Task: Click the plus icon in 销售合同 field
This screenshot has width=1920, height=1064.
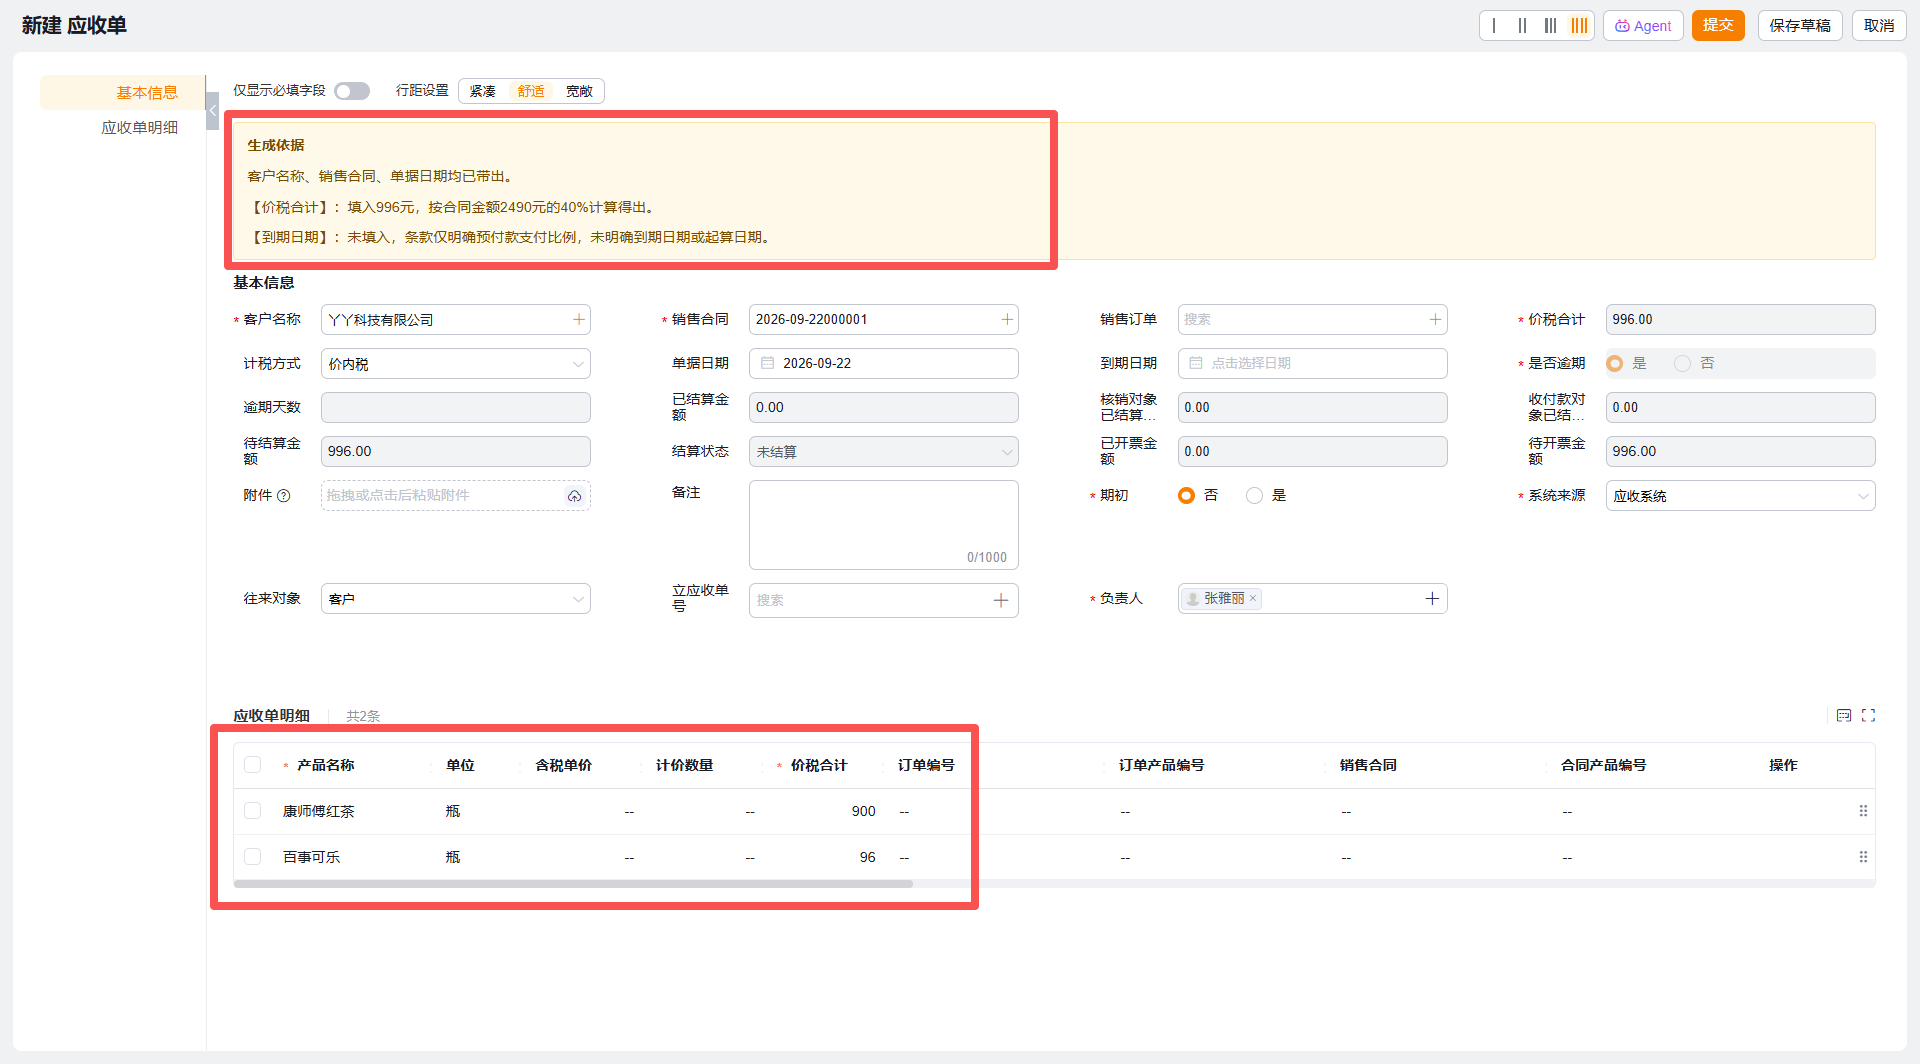Action: click(x=1007, y=319)
